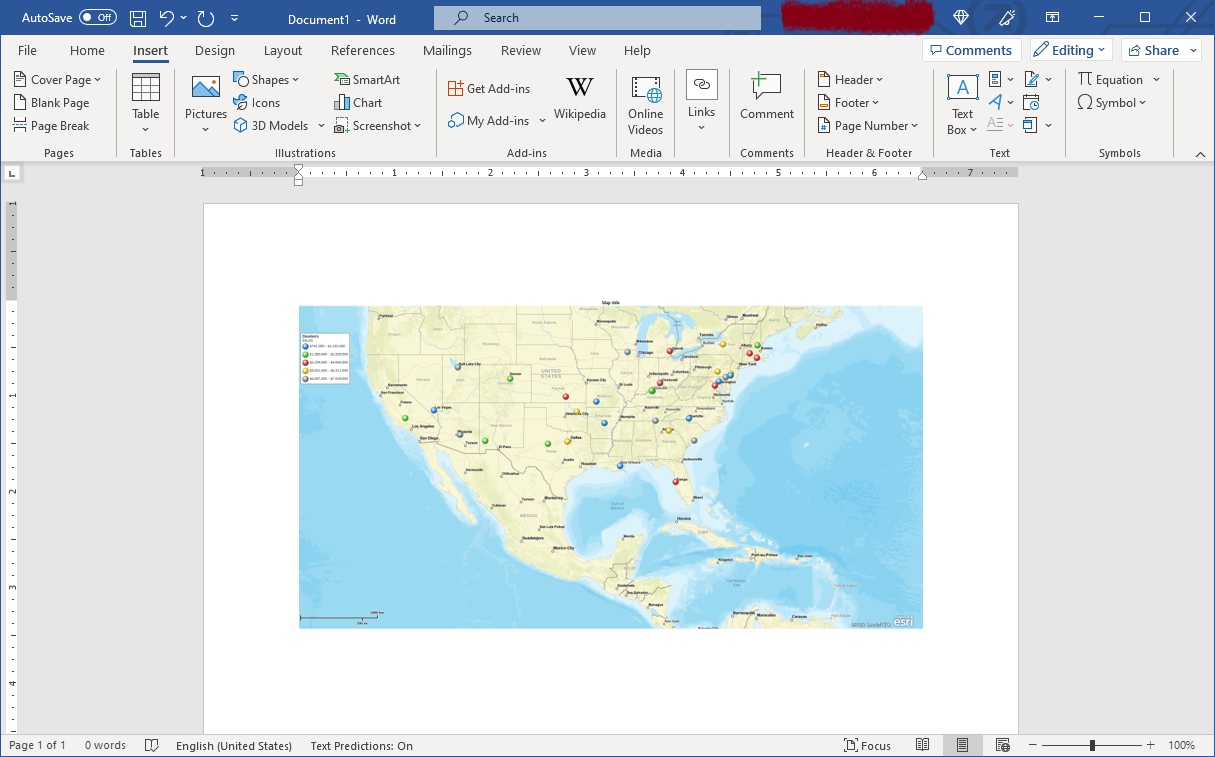Open the My Add-ins dropdown arrow

pos(543,121)
